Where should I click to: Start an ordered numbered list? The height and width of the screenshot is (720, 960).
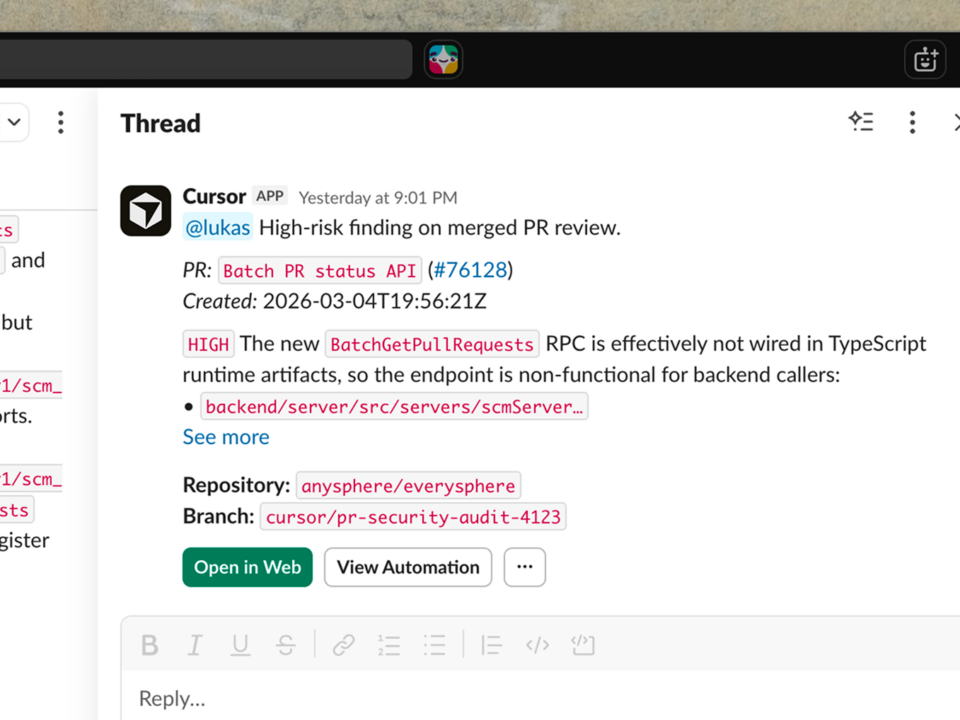(389, 645)
